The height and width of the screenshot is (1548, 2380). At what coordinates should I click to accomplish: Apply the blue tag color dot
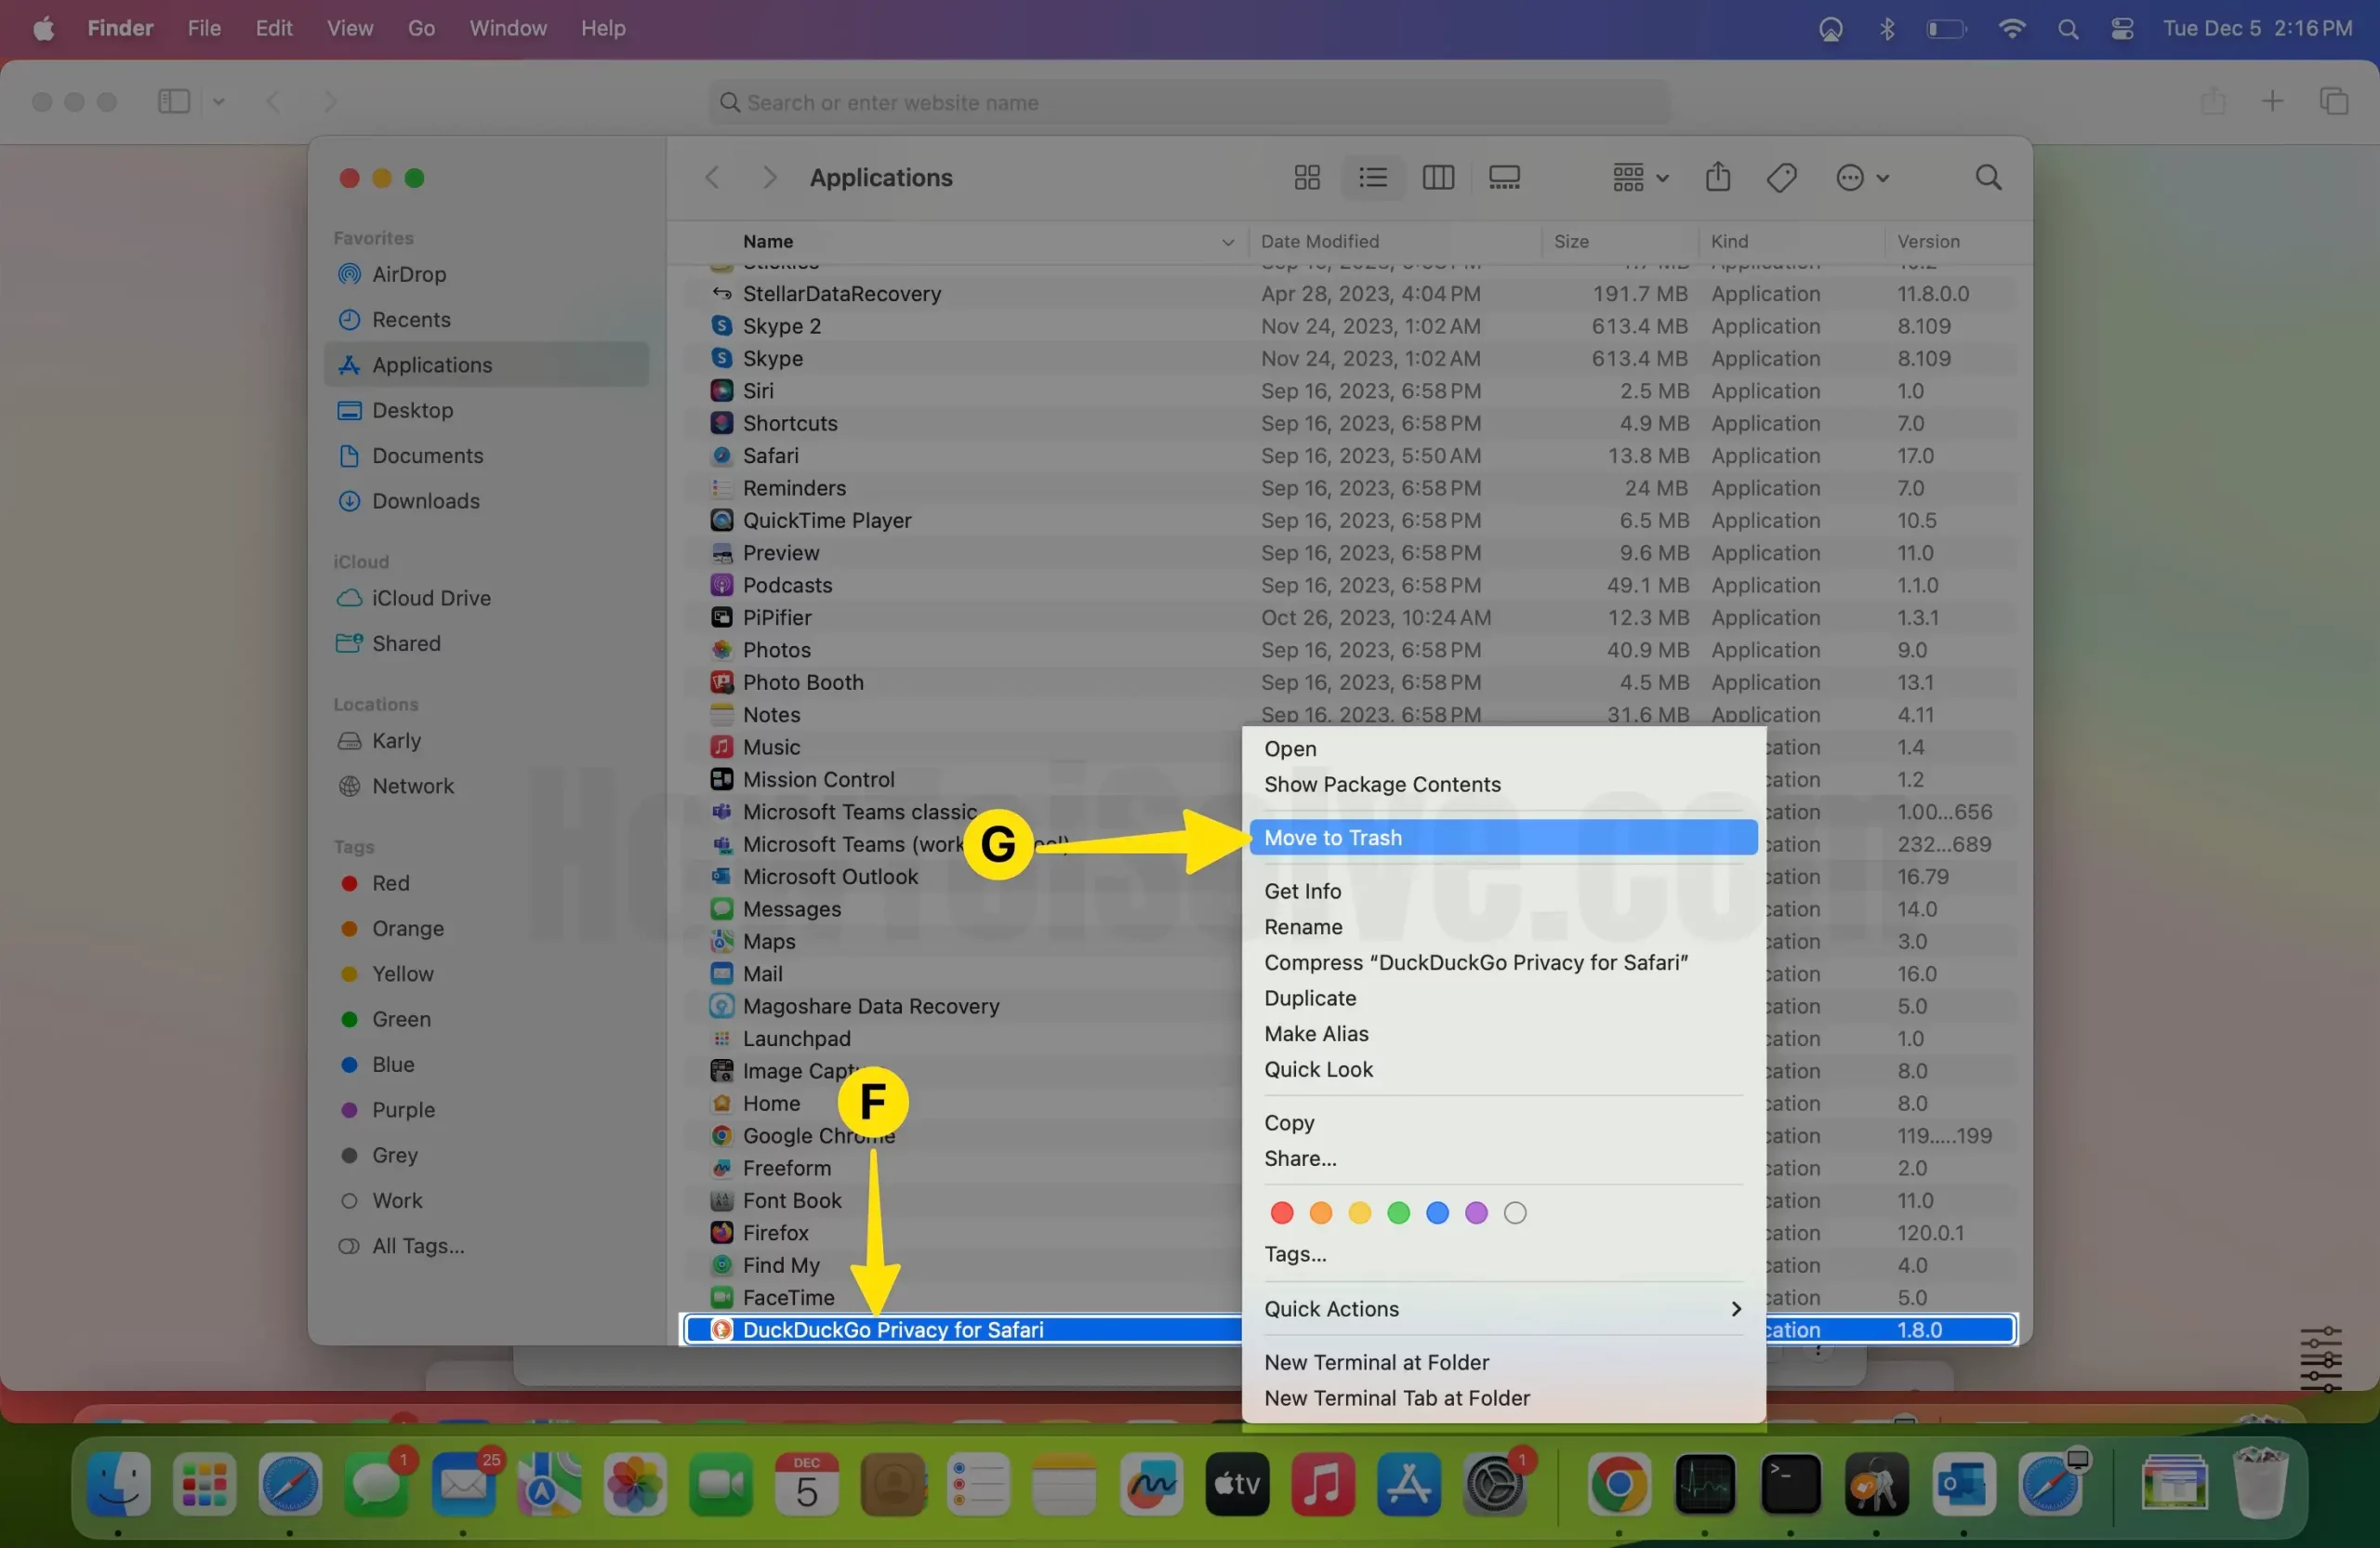tap(1437, 1214)
